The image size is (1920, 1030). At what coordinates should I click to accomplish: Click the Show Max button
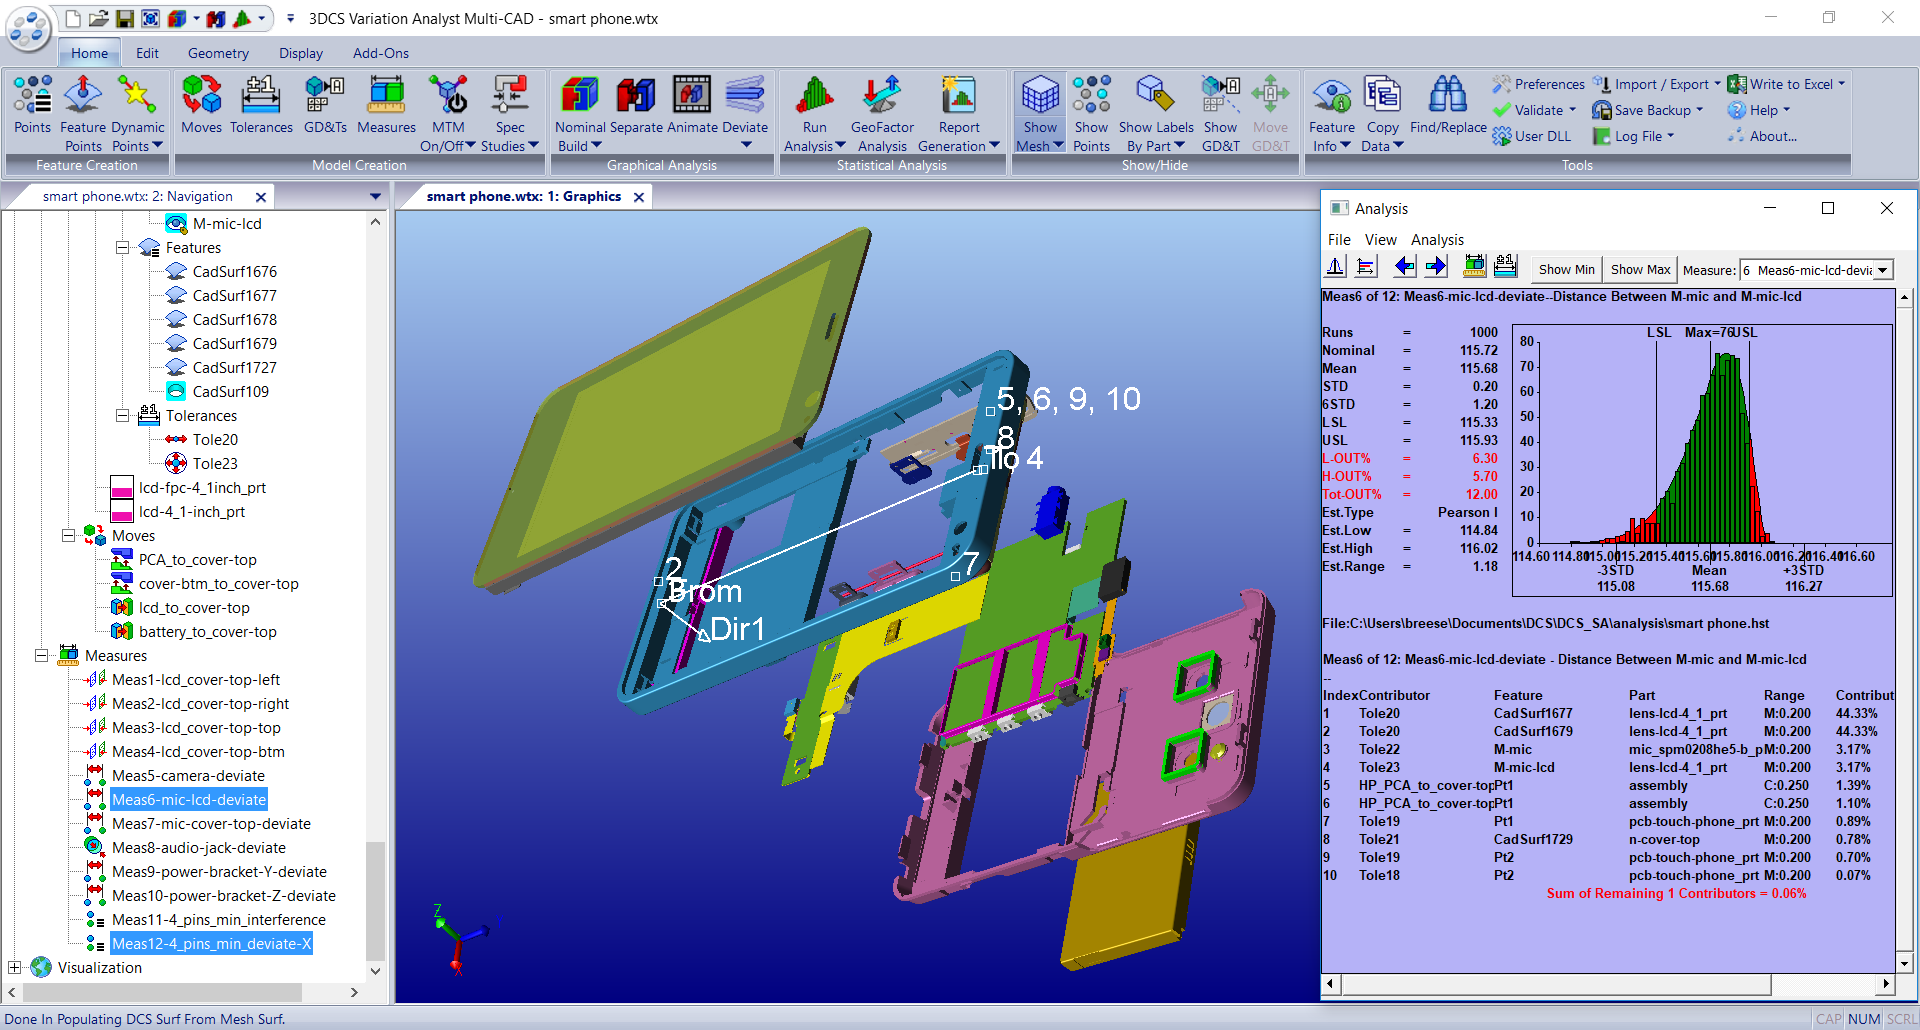[x=1639, y=269]
